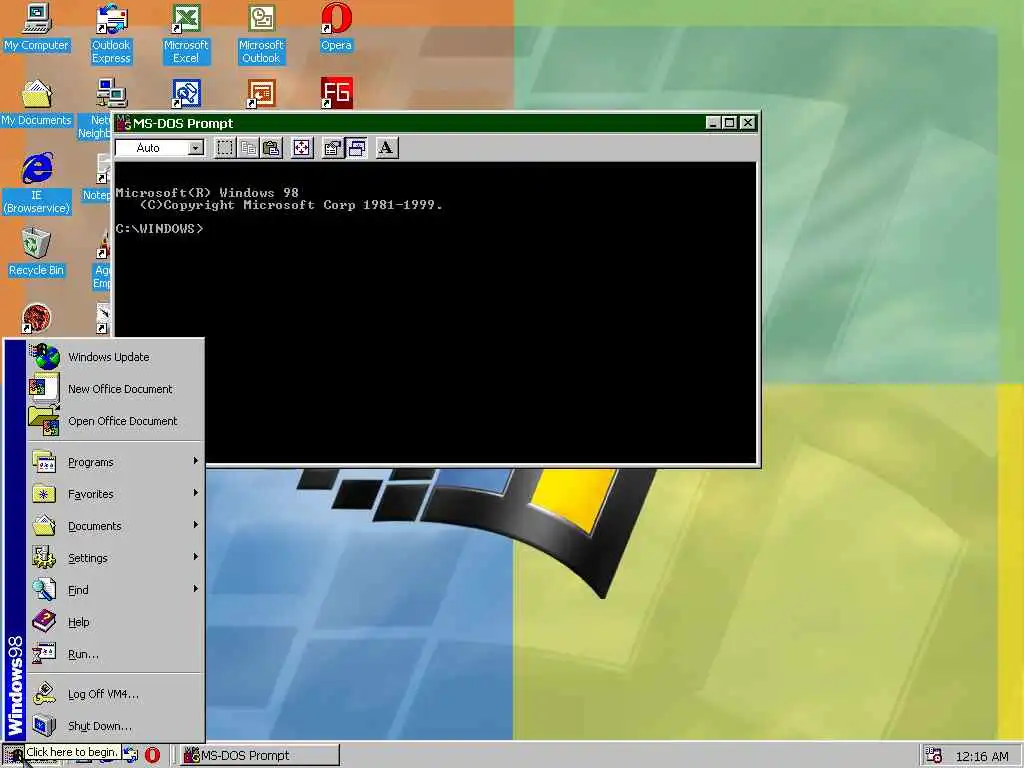Expand Programs submenu in Start menu
The image size is (1024, 768).
tap(116, 462)
